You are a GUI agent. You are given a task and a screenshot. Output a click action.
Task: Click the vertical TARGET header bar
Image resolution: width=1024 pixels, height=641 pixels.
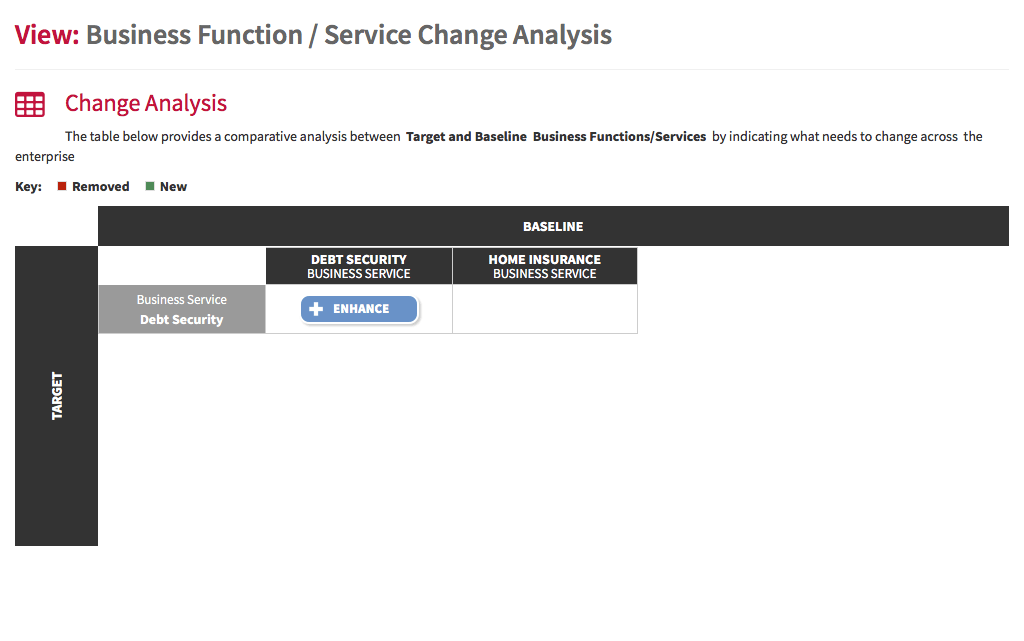coord(57,396)
